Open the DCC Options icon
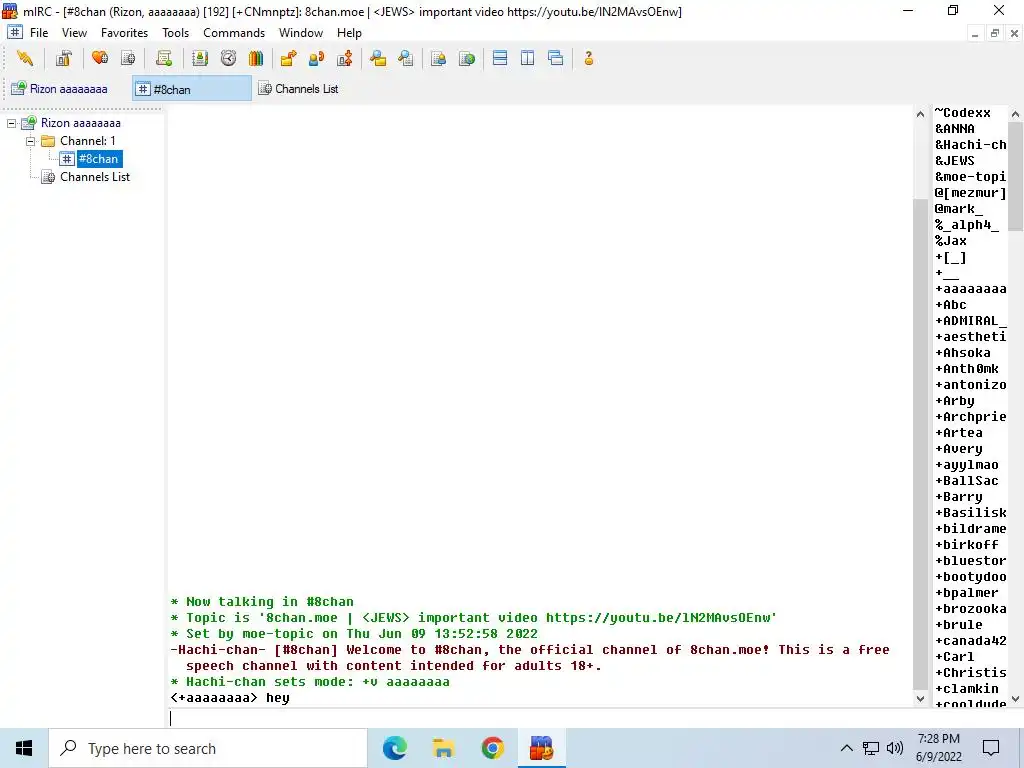1024x768 pixels. click(x=345, y=58)
